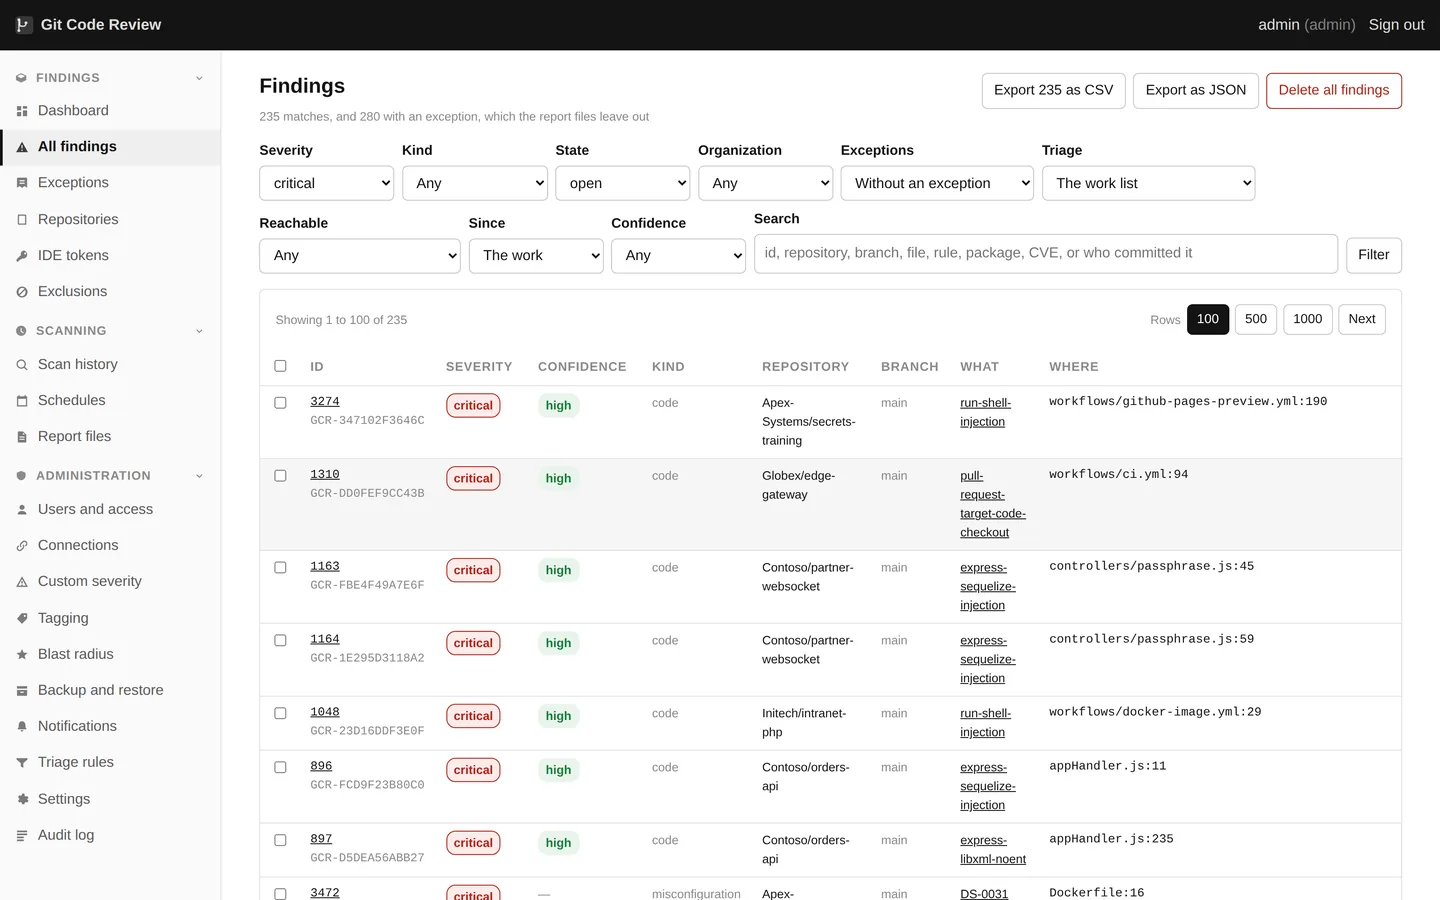Check the box for finding 1310
Viewport: 1440px width, 900px height.
click(280, 476)
